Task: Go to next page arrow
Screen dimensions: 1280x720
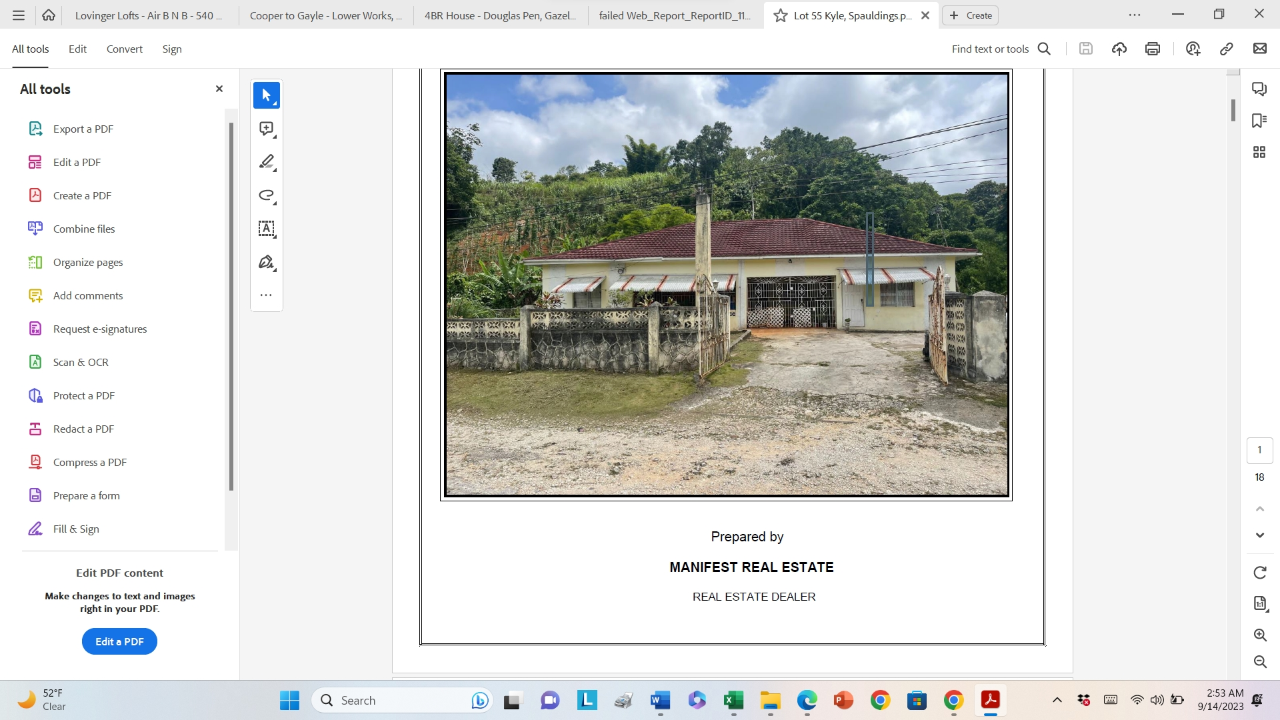Action: 1260,535
